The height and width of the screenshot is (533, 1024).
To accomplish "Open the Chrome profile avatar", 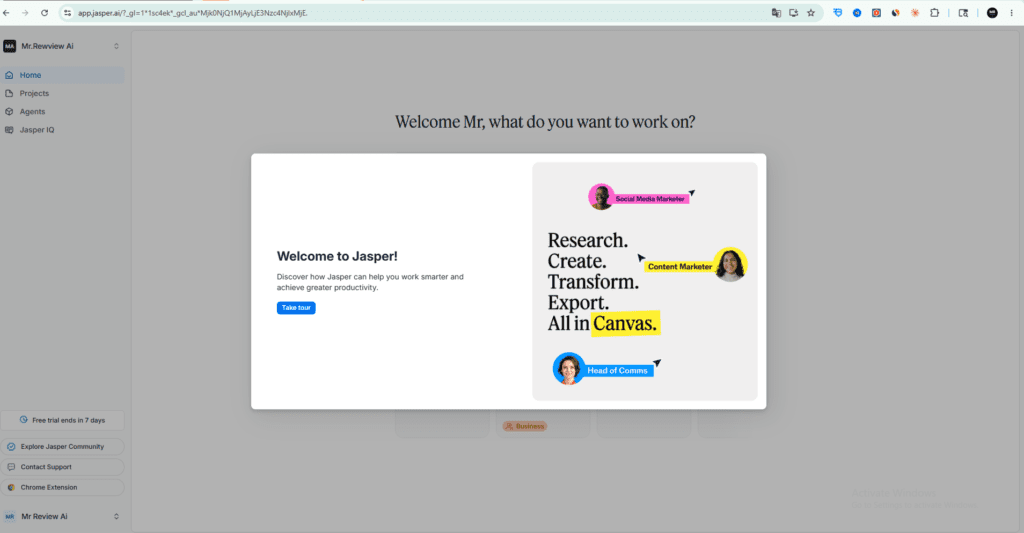I will [x=992, y=12].
